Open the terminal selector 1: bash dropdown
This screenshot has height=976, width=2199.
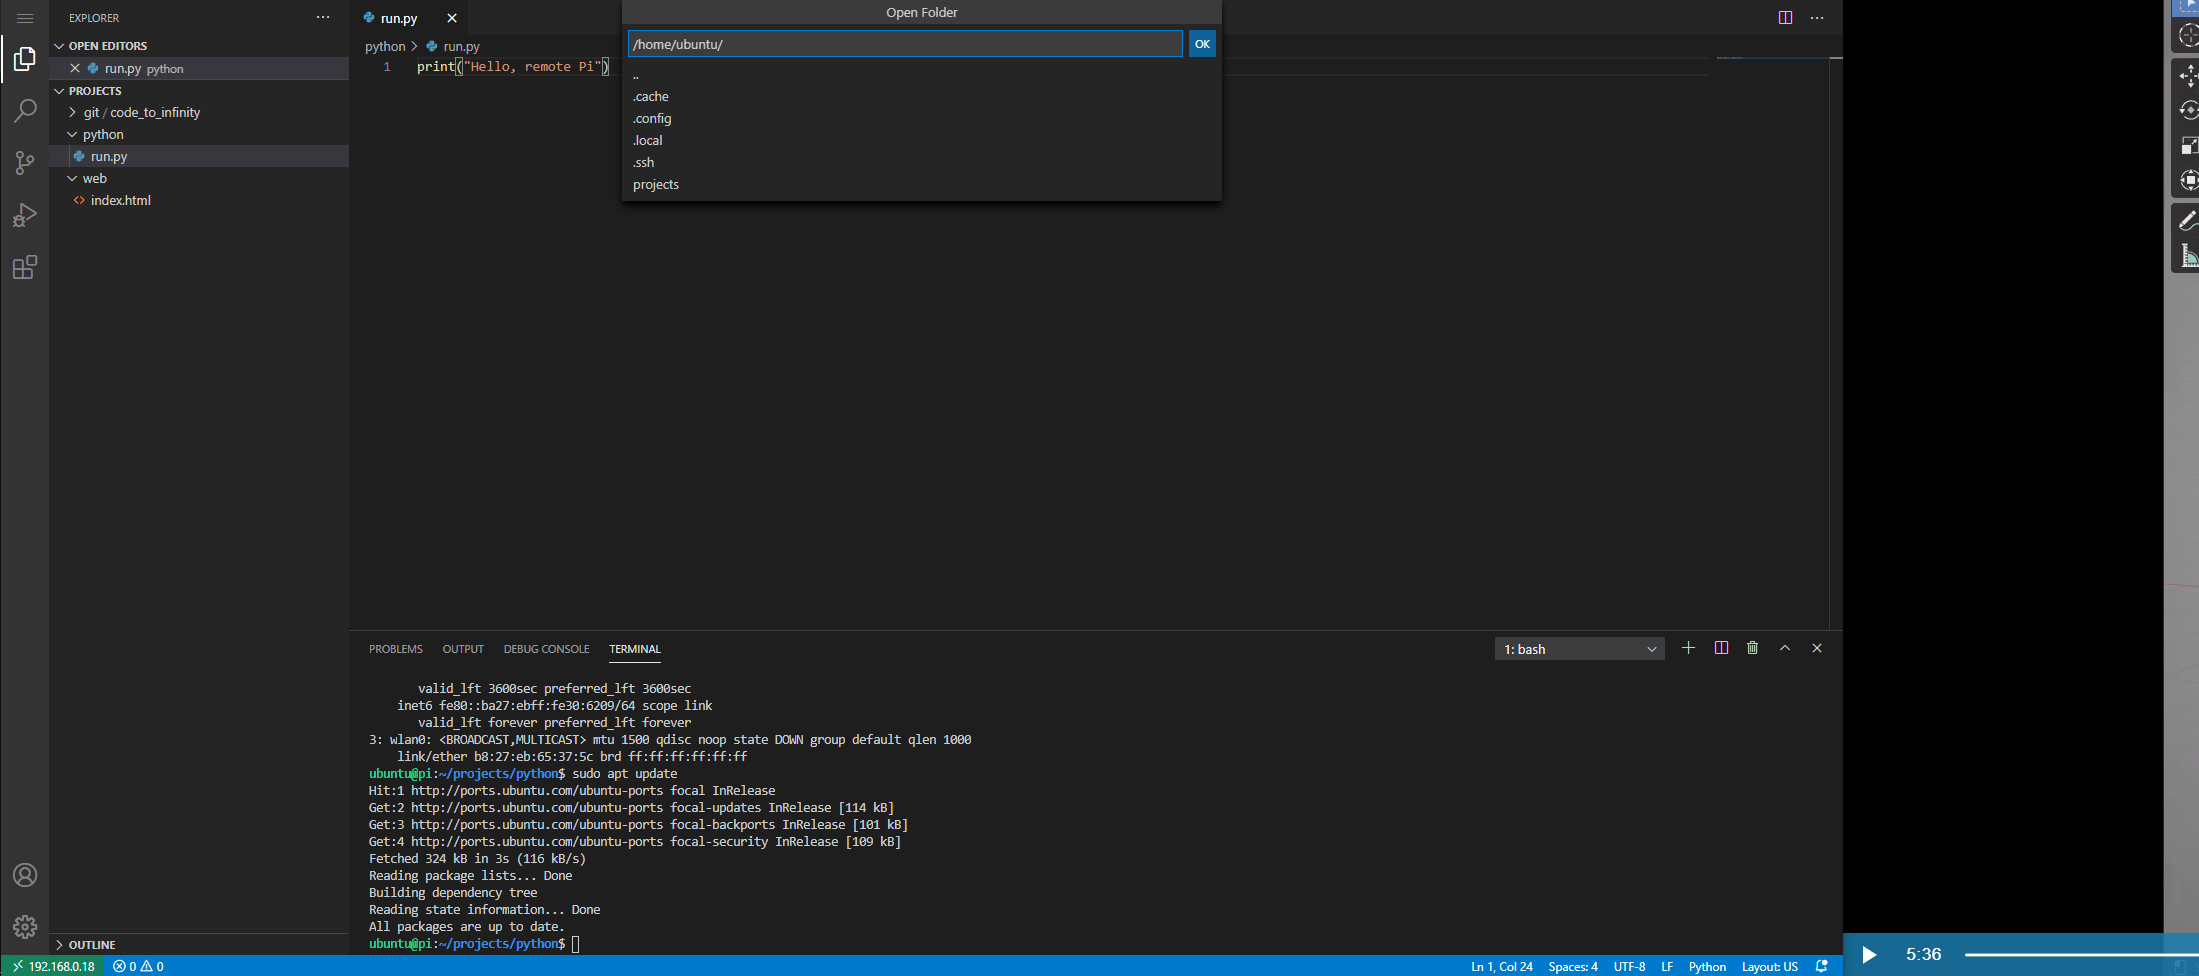(1580, 649)
